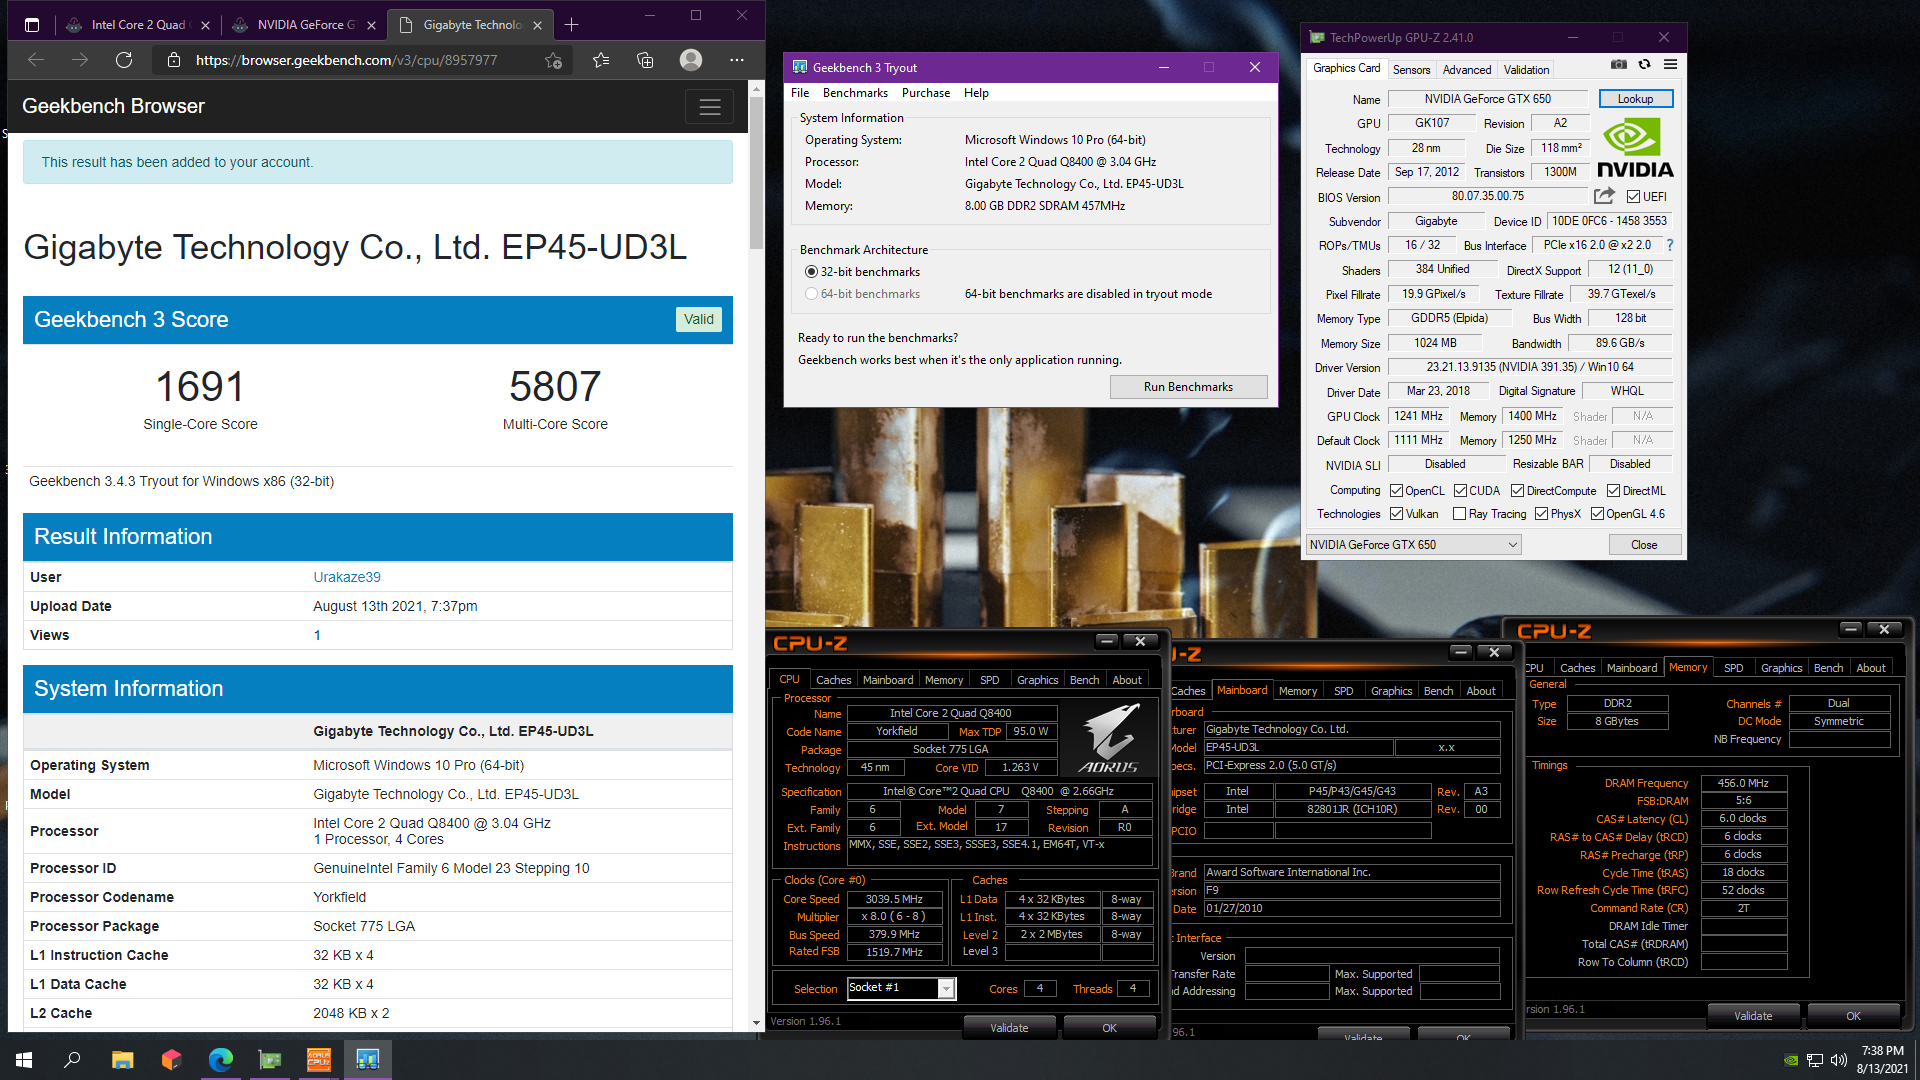Open the Caches tab in left CPU-Z window
Screen dimensions: 1920x1080
(x=833, y=680)
